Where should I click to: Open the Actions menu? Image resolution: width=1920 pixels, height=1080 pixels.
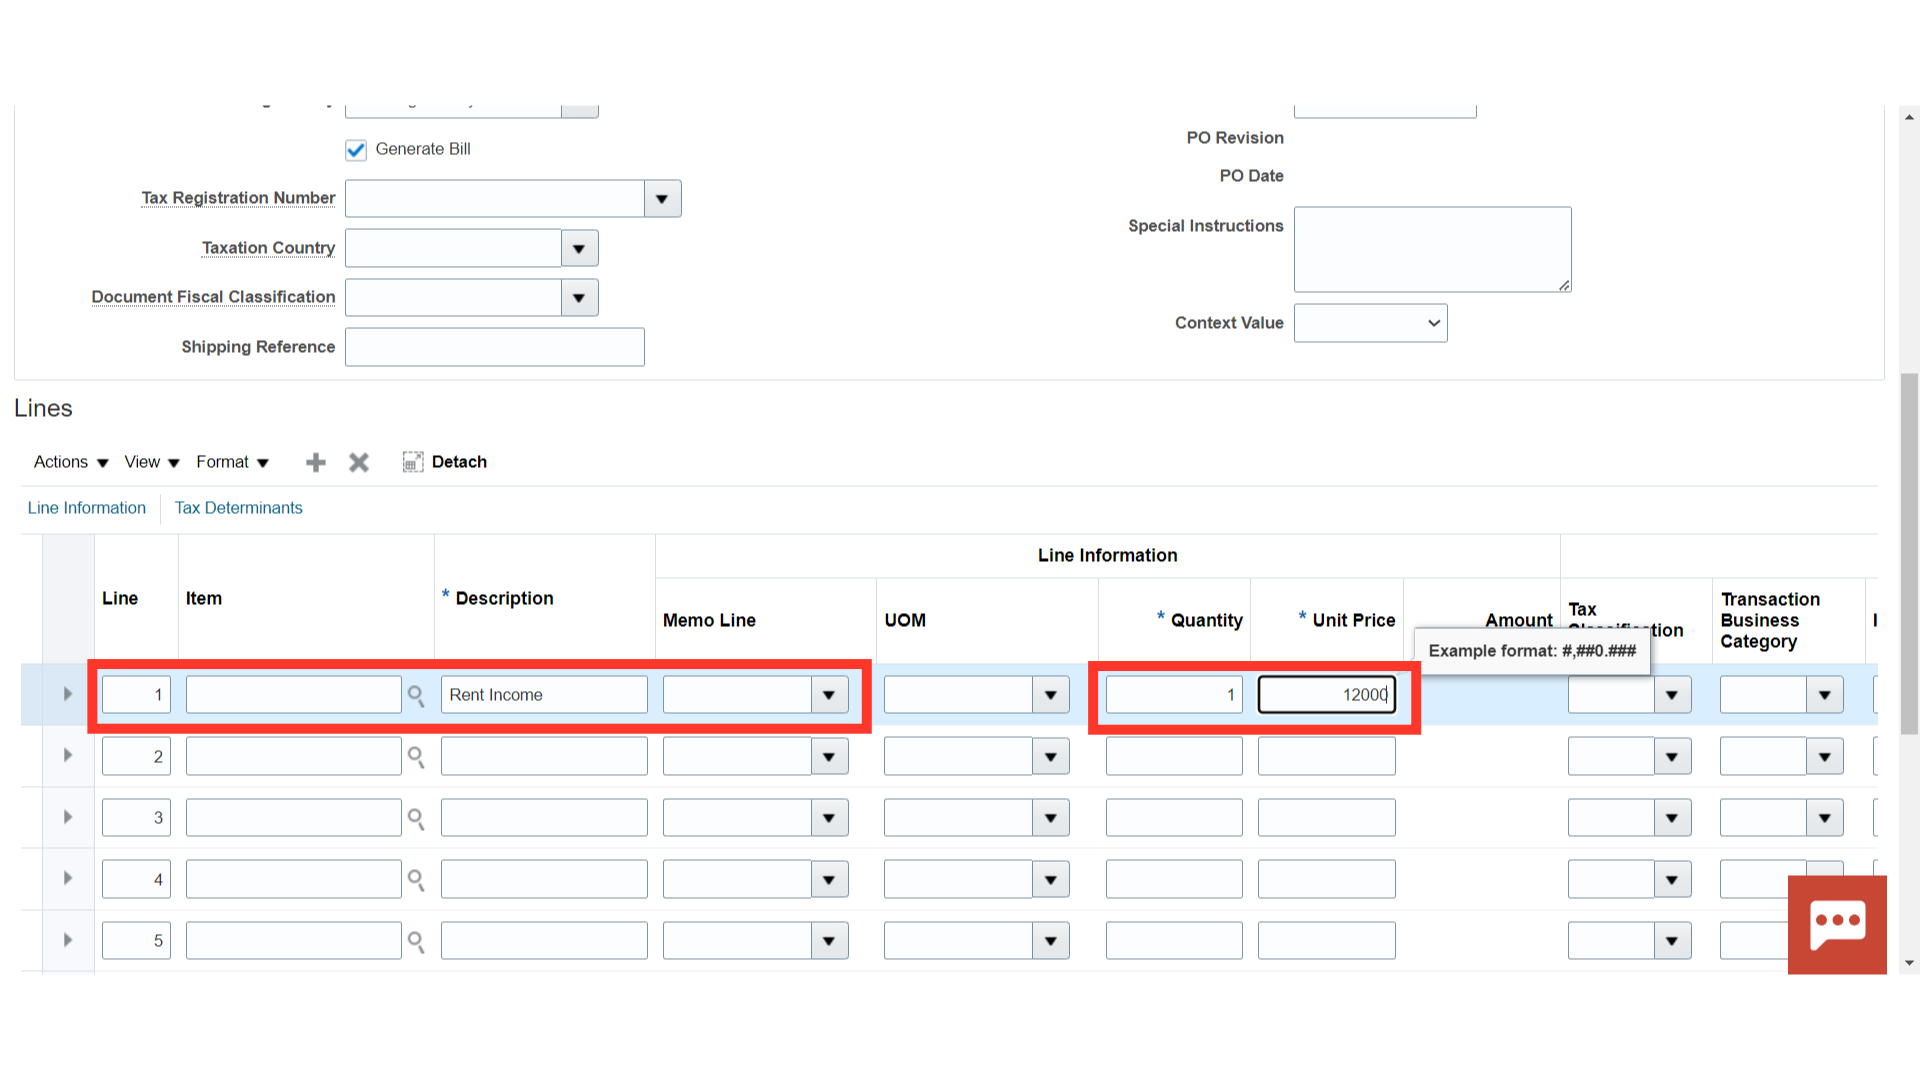point(71,462)
